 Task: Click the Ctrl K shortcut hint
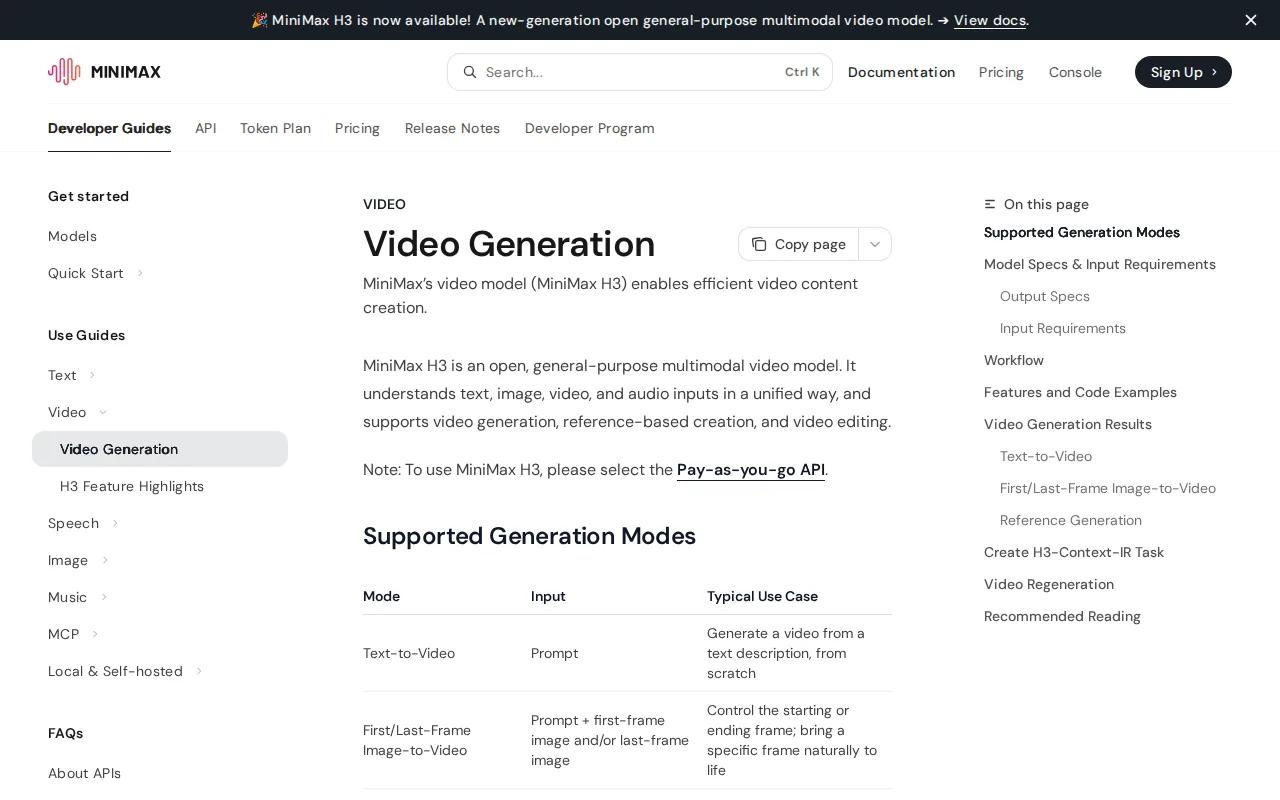click(802, 72)
